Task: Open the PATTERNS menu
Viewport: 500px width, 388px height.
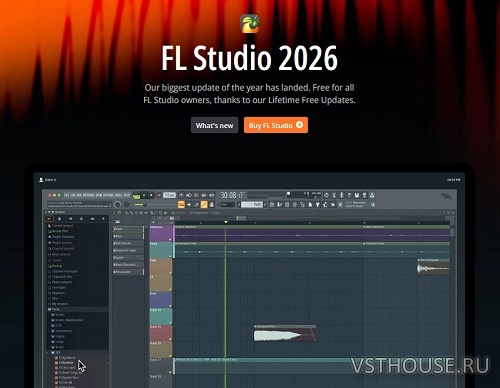Action: click(88, 195)
